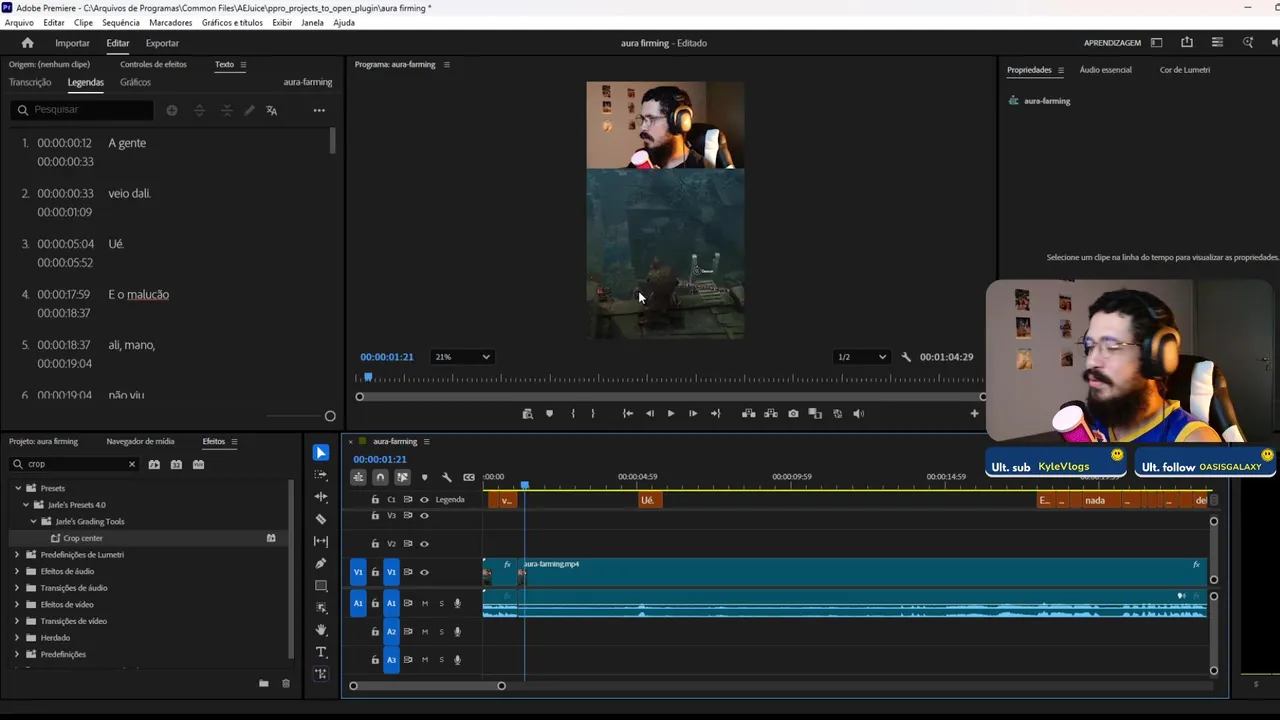Select the Rectangle tool

[x=321, y=586]
